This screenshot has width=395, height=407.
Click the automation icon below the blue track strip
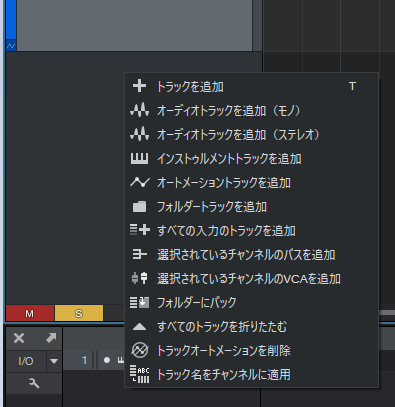[x=11, y=45]
